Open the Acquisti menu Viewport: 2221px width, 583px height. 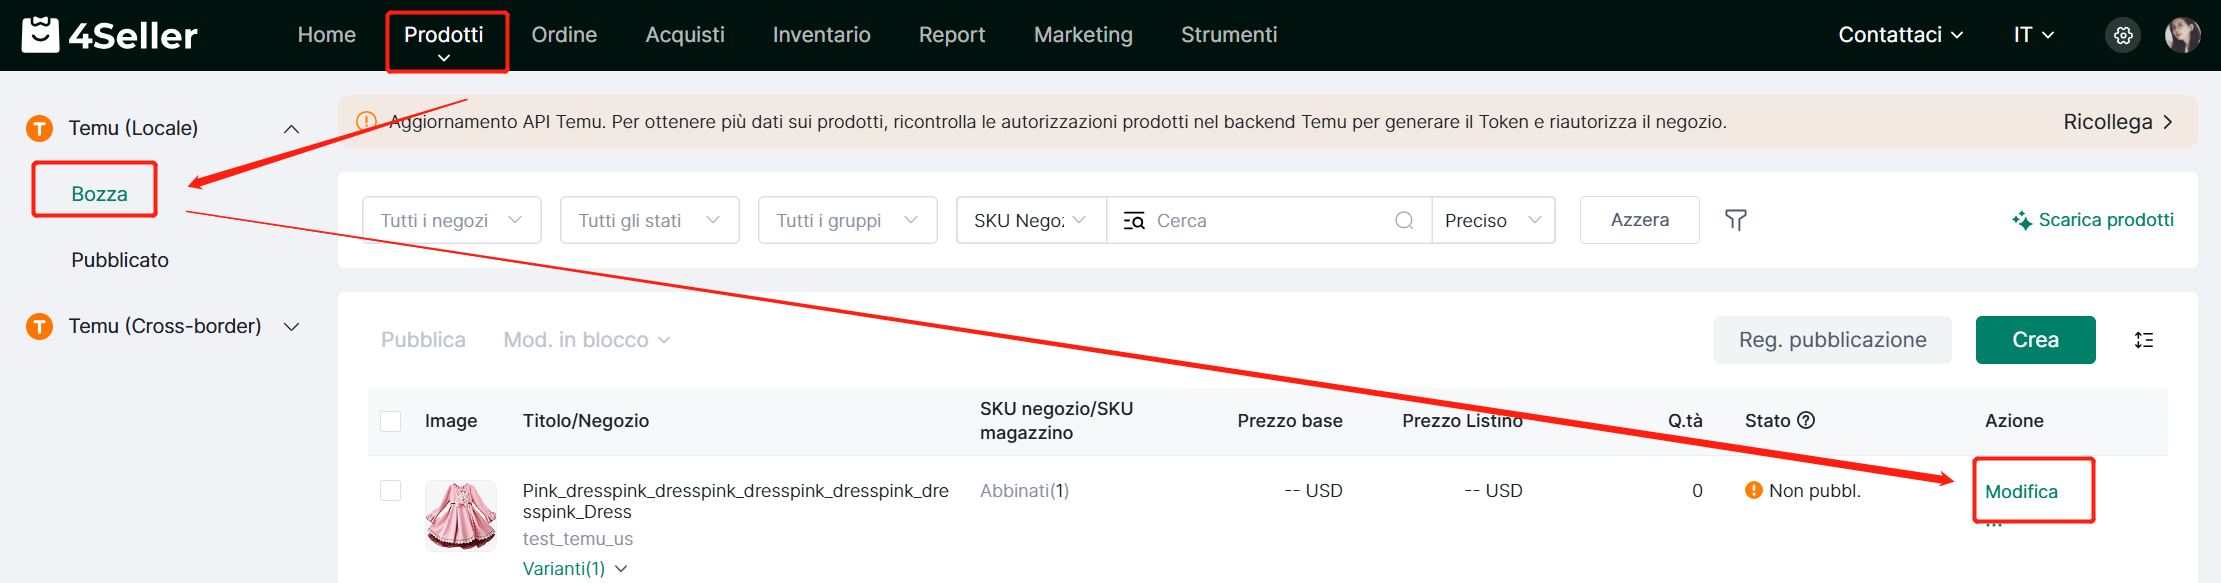(685, 35)
